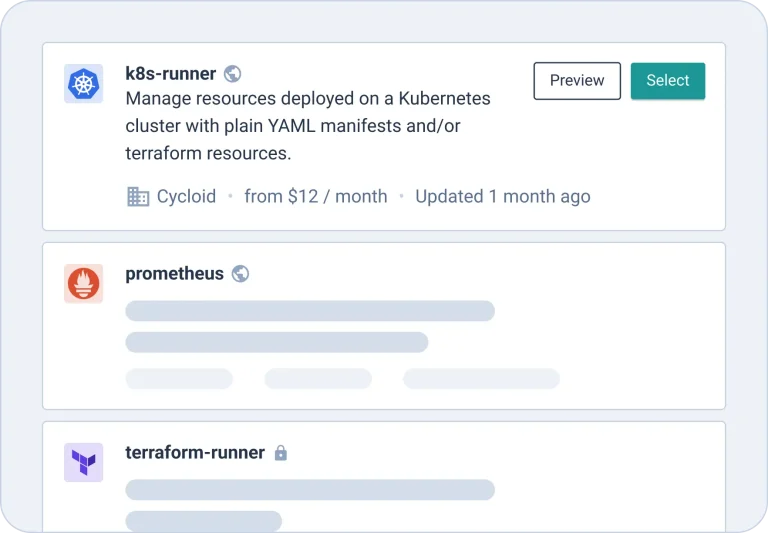Image resolution: width=768 pixels, height=533 pixels.
Task: Open the prometheus stack title
Action: 174,273
